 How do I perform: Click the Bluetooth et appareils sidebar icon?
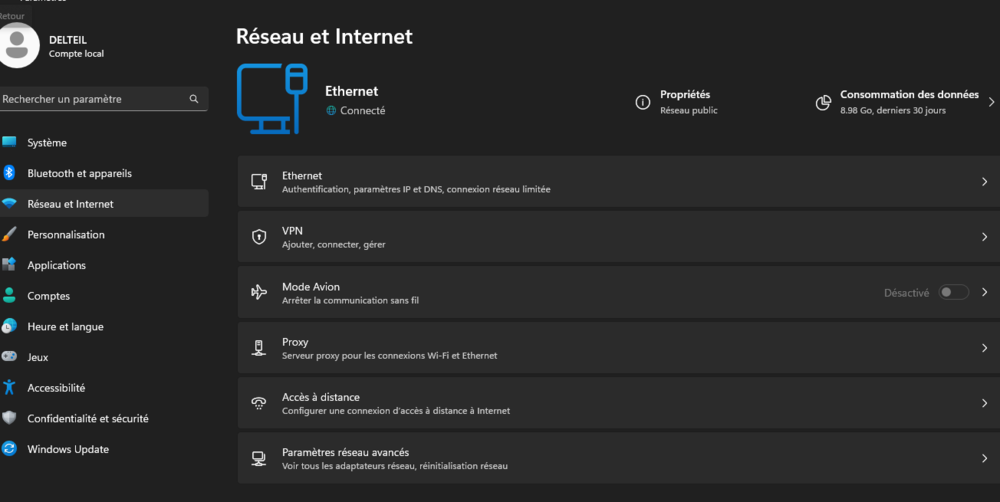pyautogui.click(x=9, y=173)
